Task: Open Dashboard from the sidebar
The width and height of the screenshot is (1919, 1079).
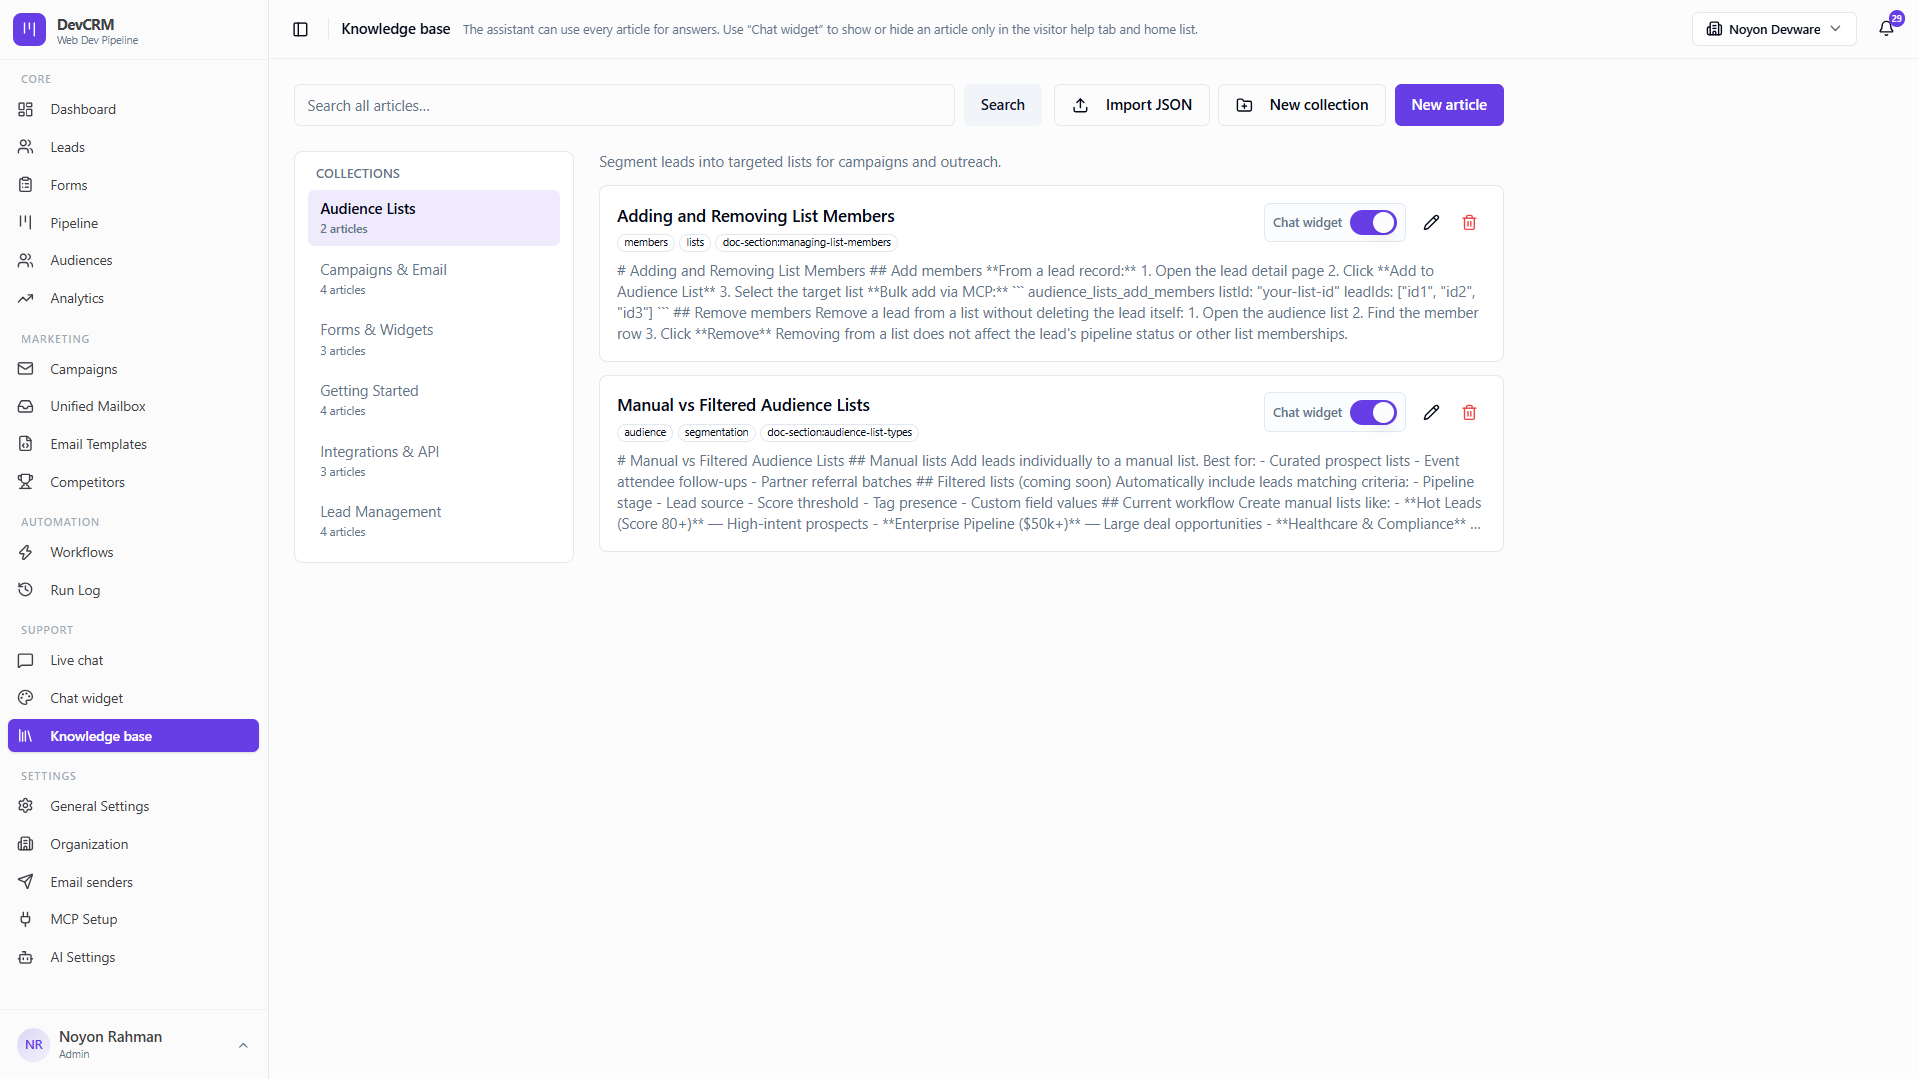Action: click(x=133, y=109)
